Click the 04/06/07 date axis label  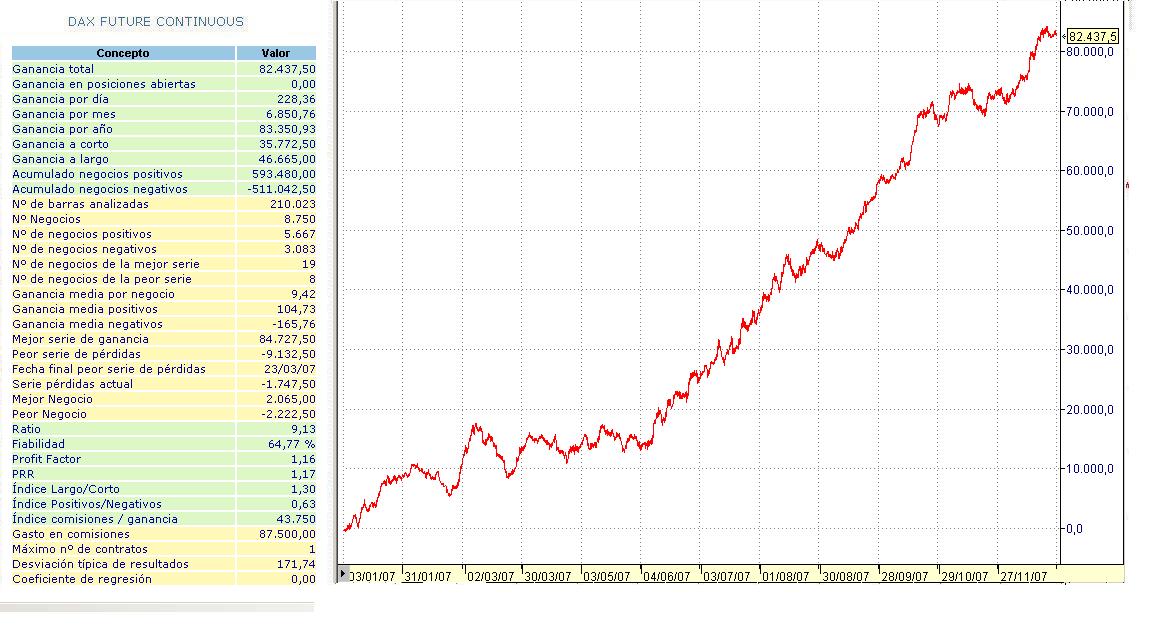667,577
